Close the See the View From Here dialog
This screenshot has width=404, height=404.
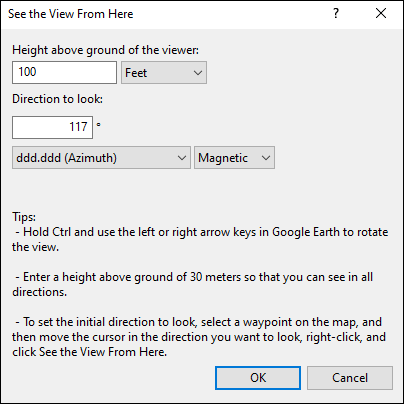click(x=381, y=14)
